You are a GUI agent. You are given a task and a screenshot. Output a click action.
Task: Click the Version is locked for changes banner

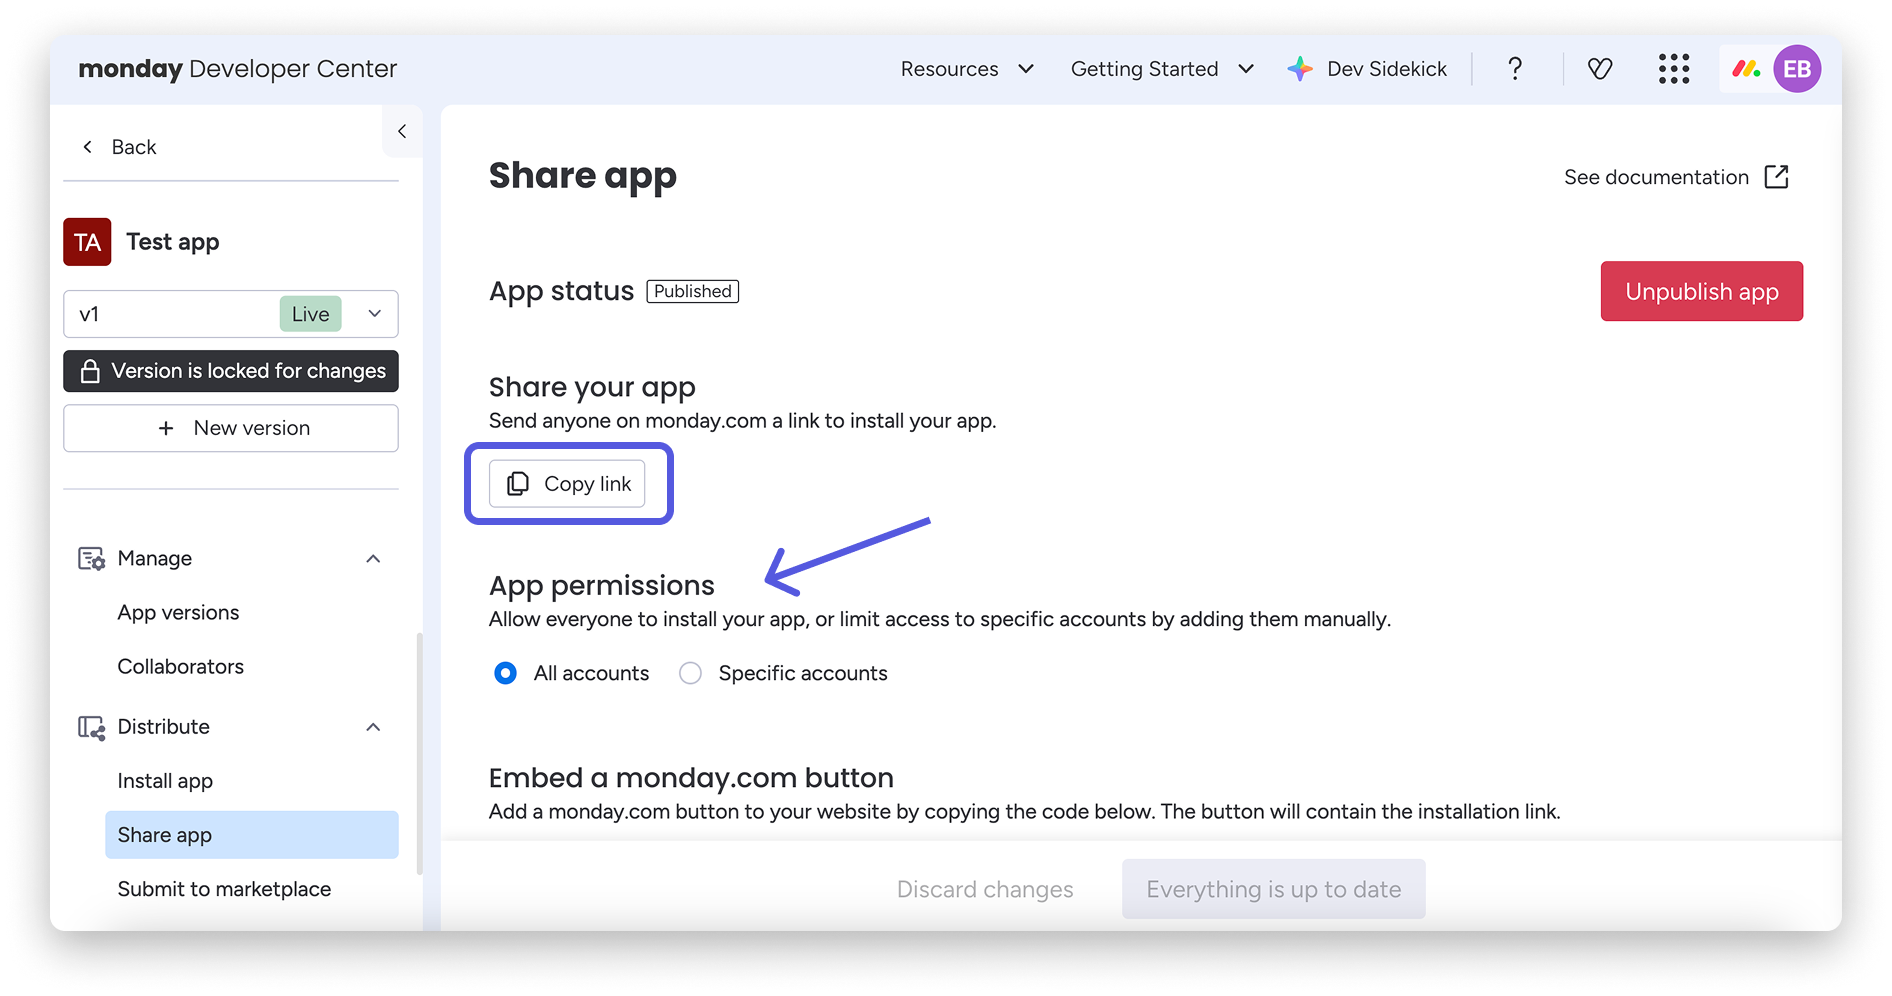(231, 371)
